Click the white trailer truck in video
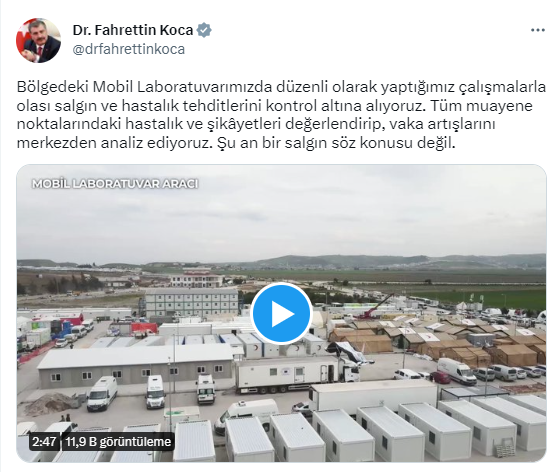Viewport: 552px width, 472px height. pos(296,374)
